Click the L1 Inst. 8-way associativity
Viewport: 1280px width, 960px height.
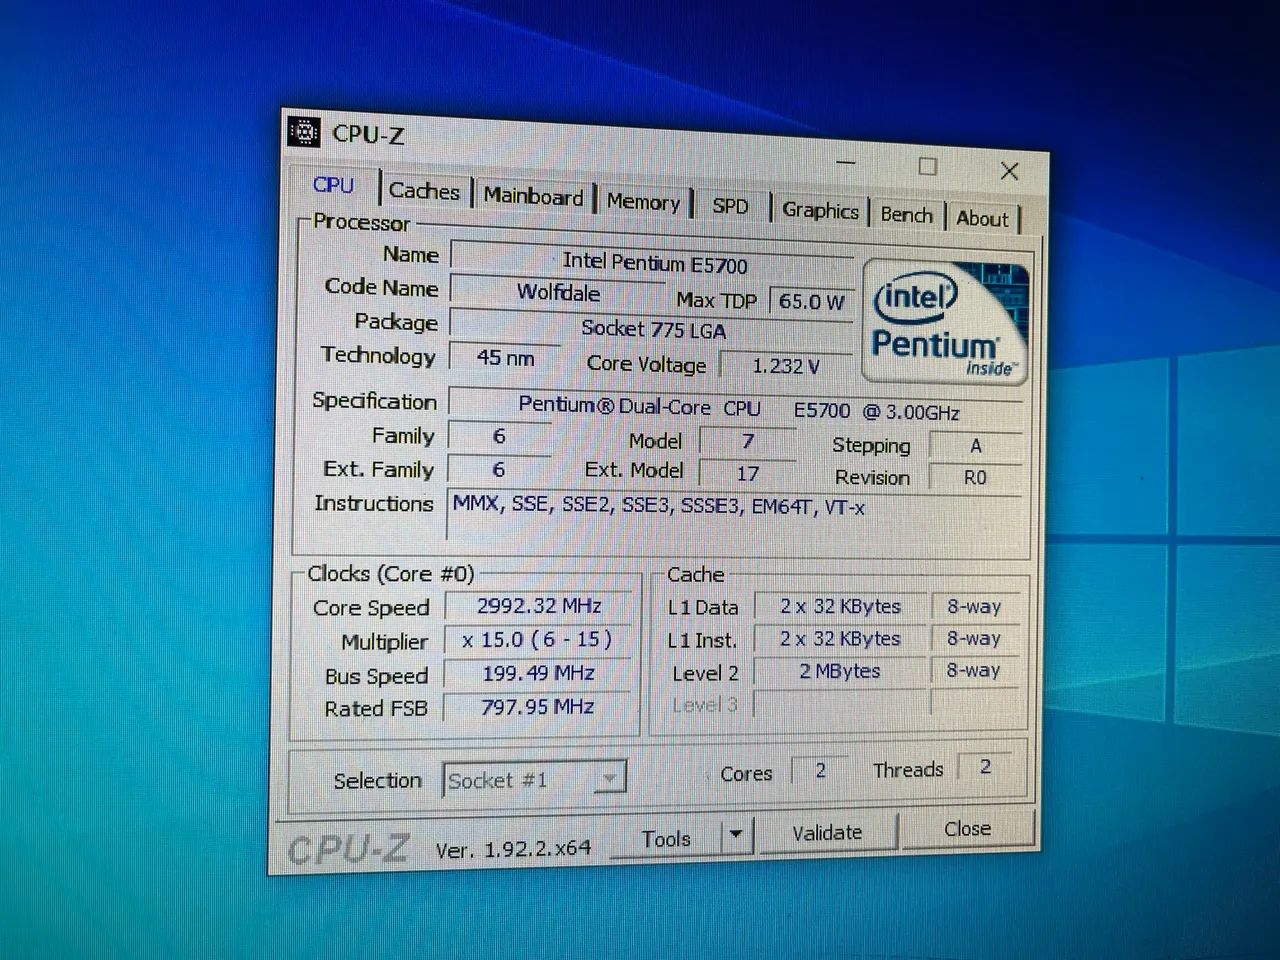tap(974, 638)
